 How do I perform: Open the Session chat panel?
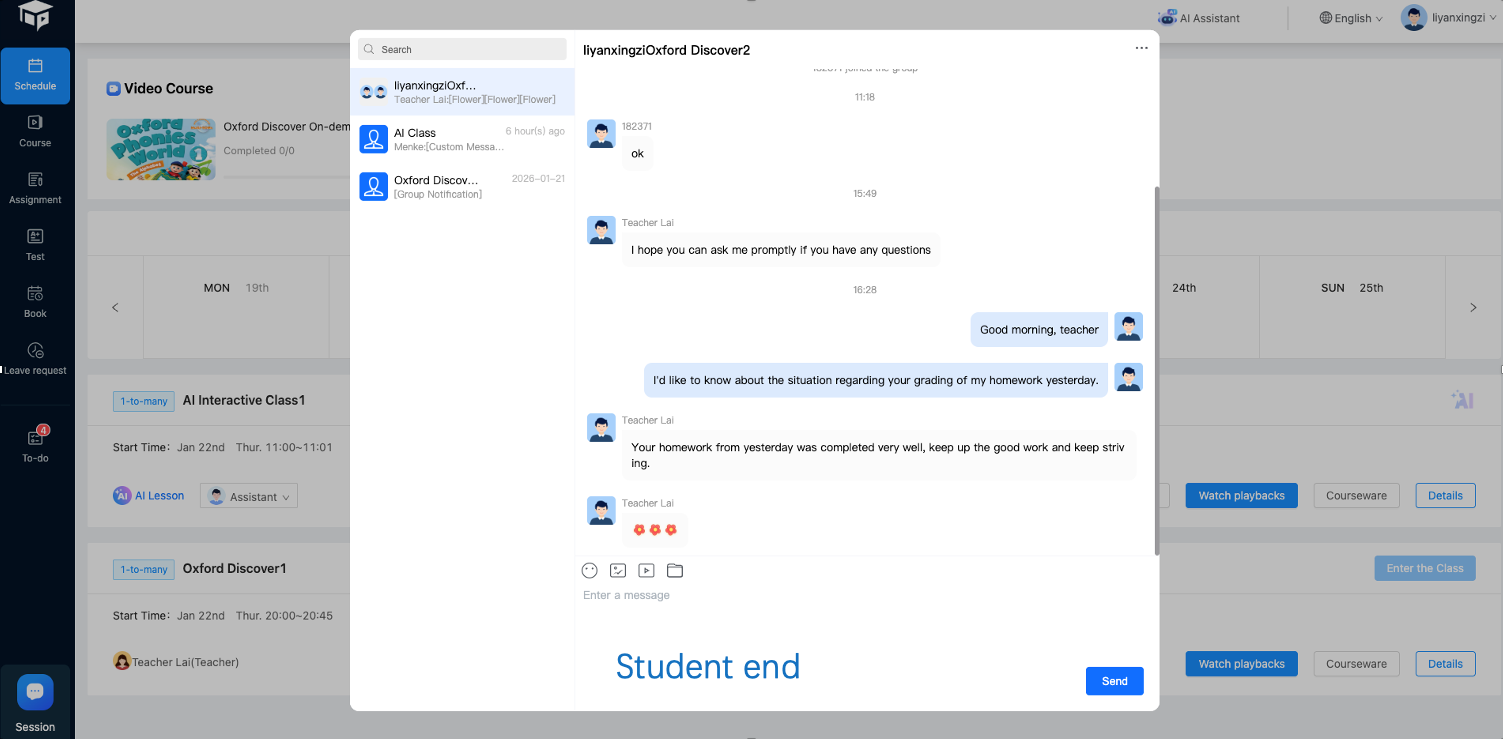click(35, 702)
